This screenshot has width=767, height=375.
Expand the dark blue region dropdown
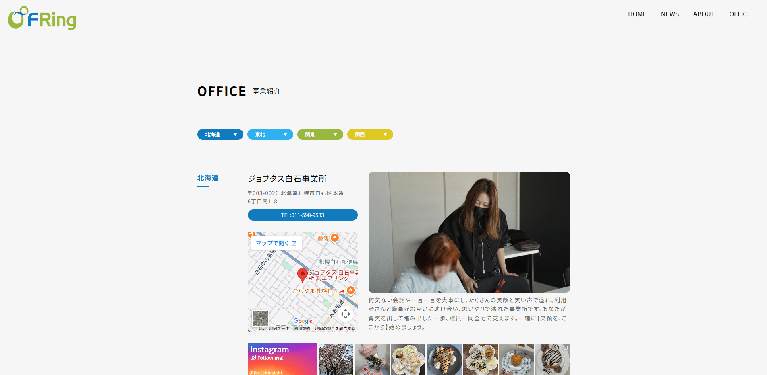click(220, 134)
